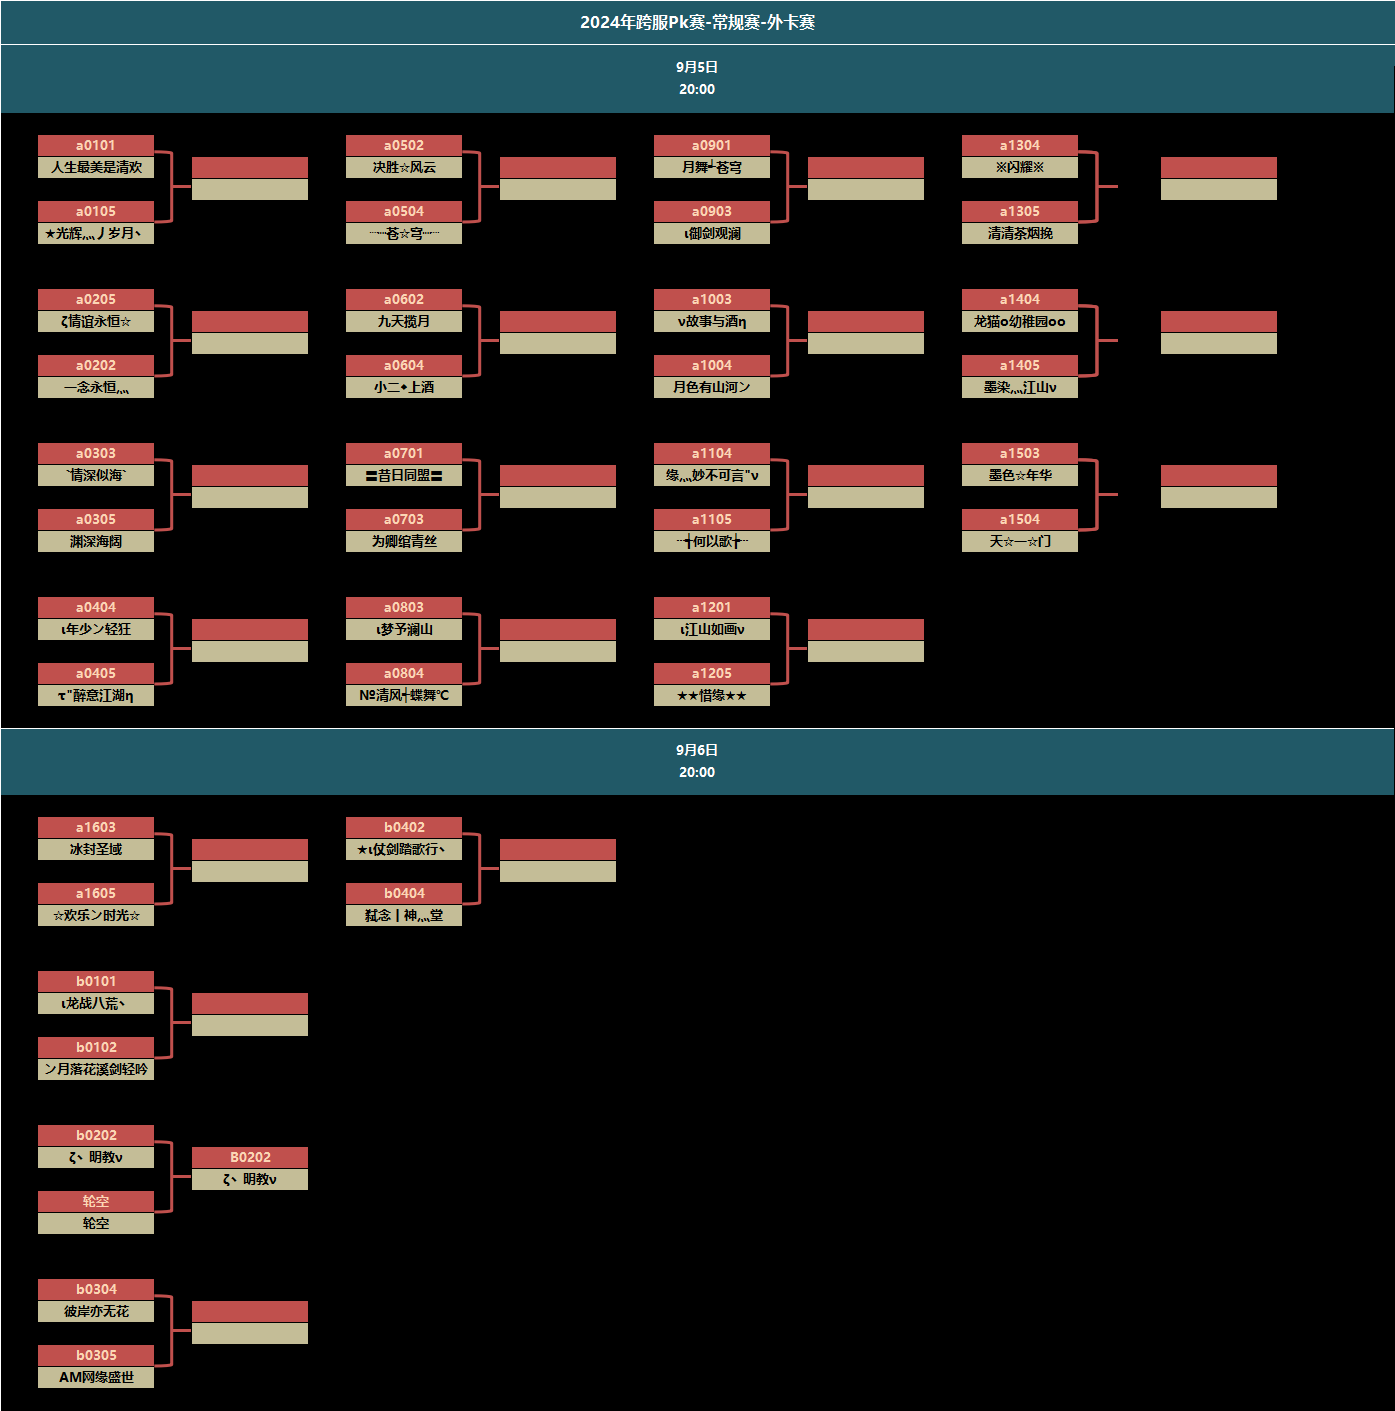Select the B0202 winner cell
Image resolution: width=1395 pixels, height=1411 pixels.
(x=250, y=1157)
